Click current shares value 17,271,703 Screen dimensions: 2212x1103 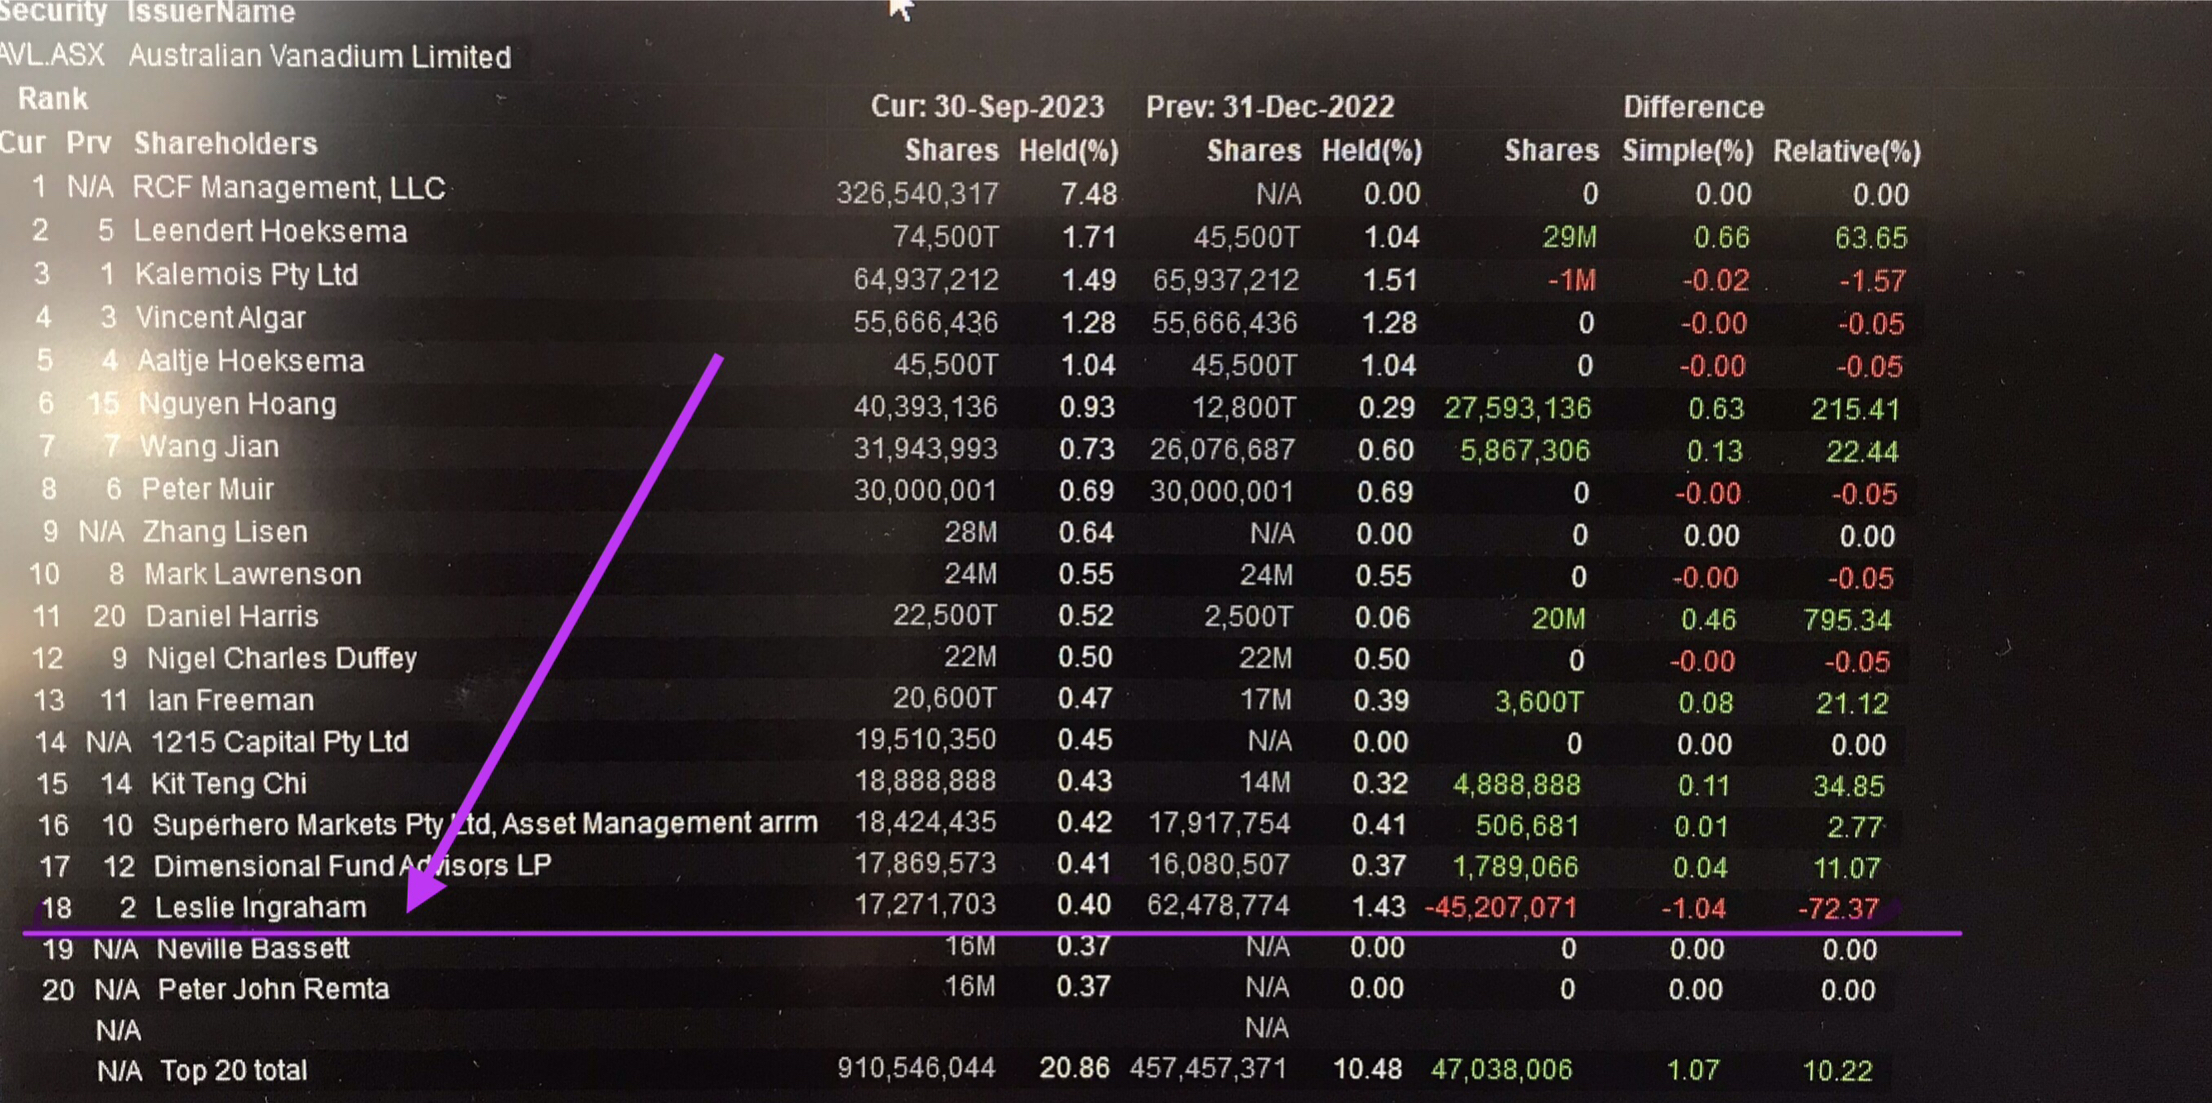click(925, 905)
